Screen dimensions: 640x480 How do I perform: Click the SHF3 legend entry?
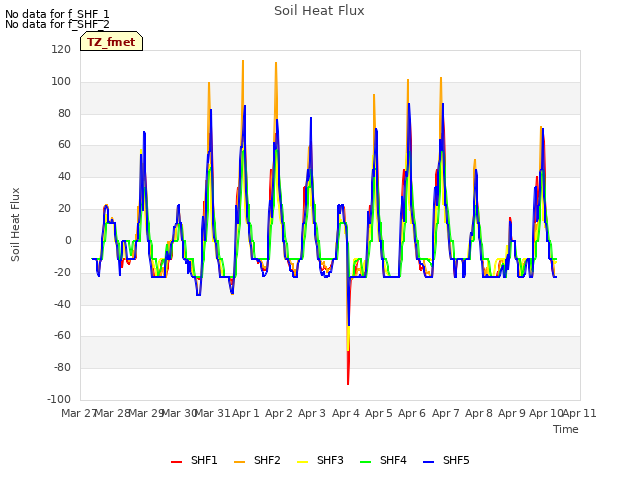(x=320, y=460)
